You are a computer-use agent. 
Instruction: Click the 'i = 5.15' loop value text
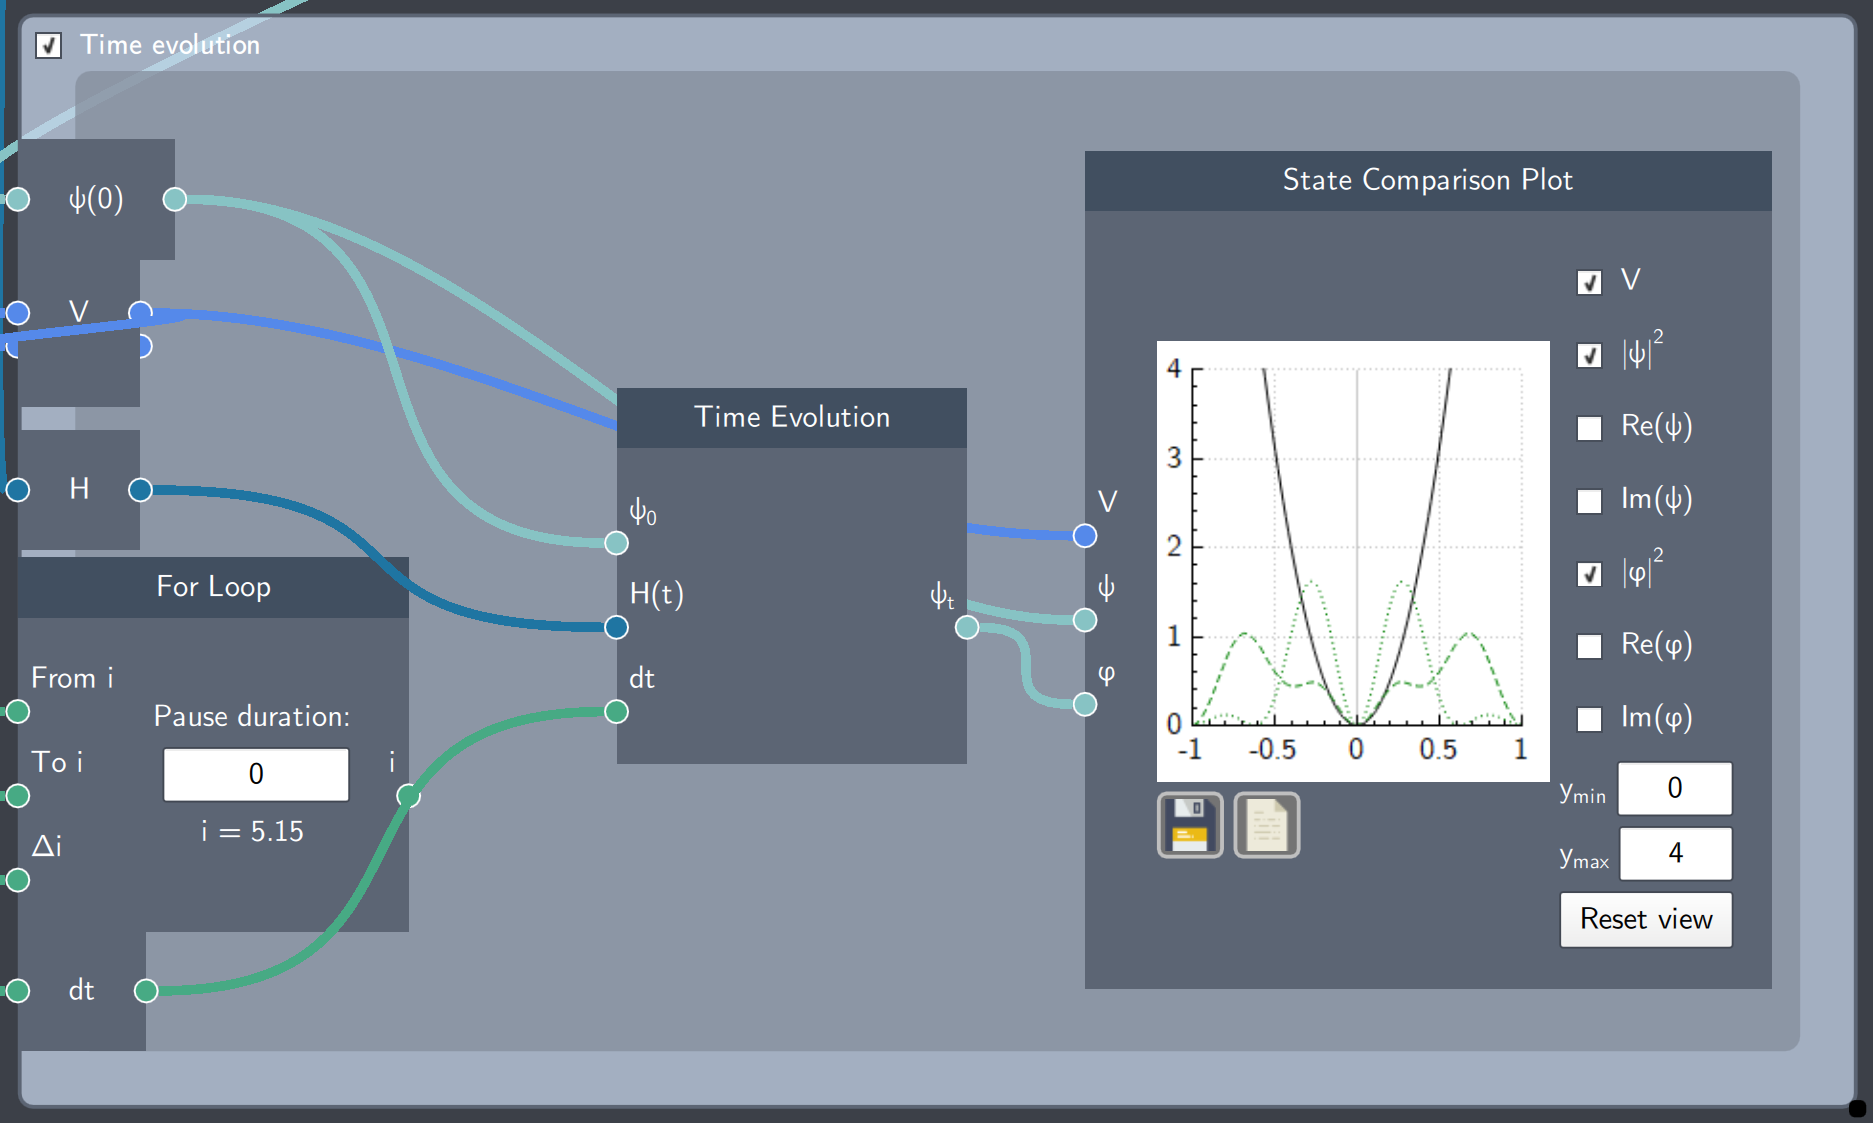(x=252, y=831)
